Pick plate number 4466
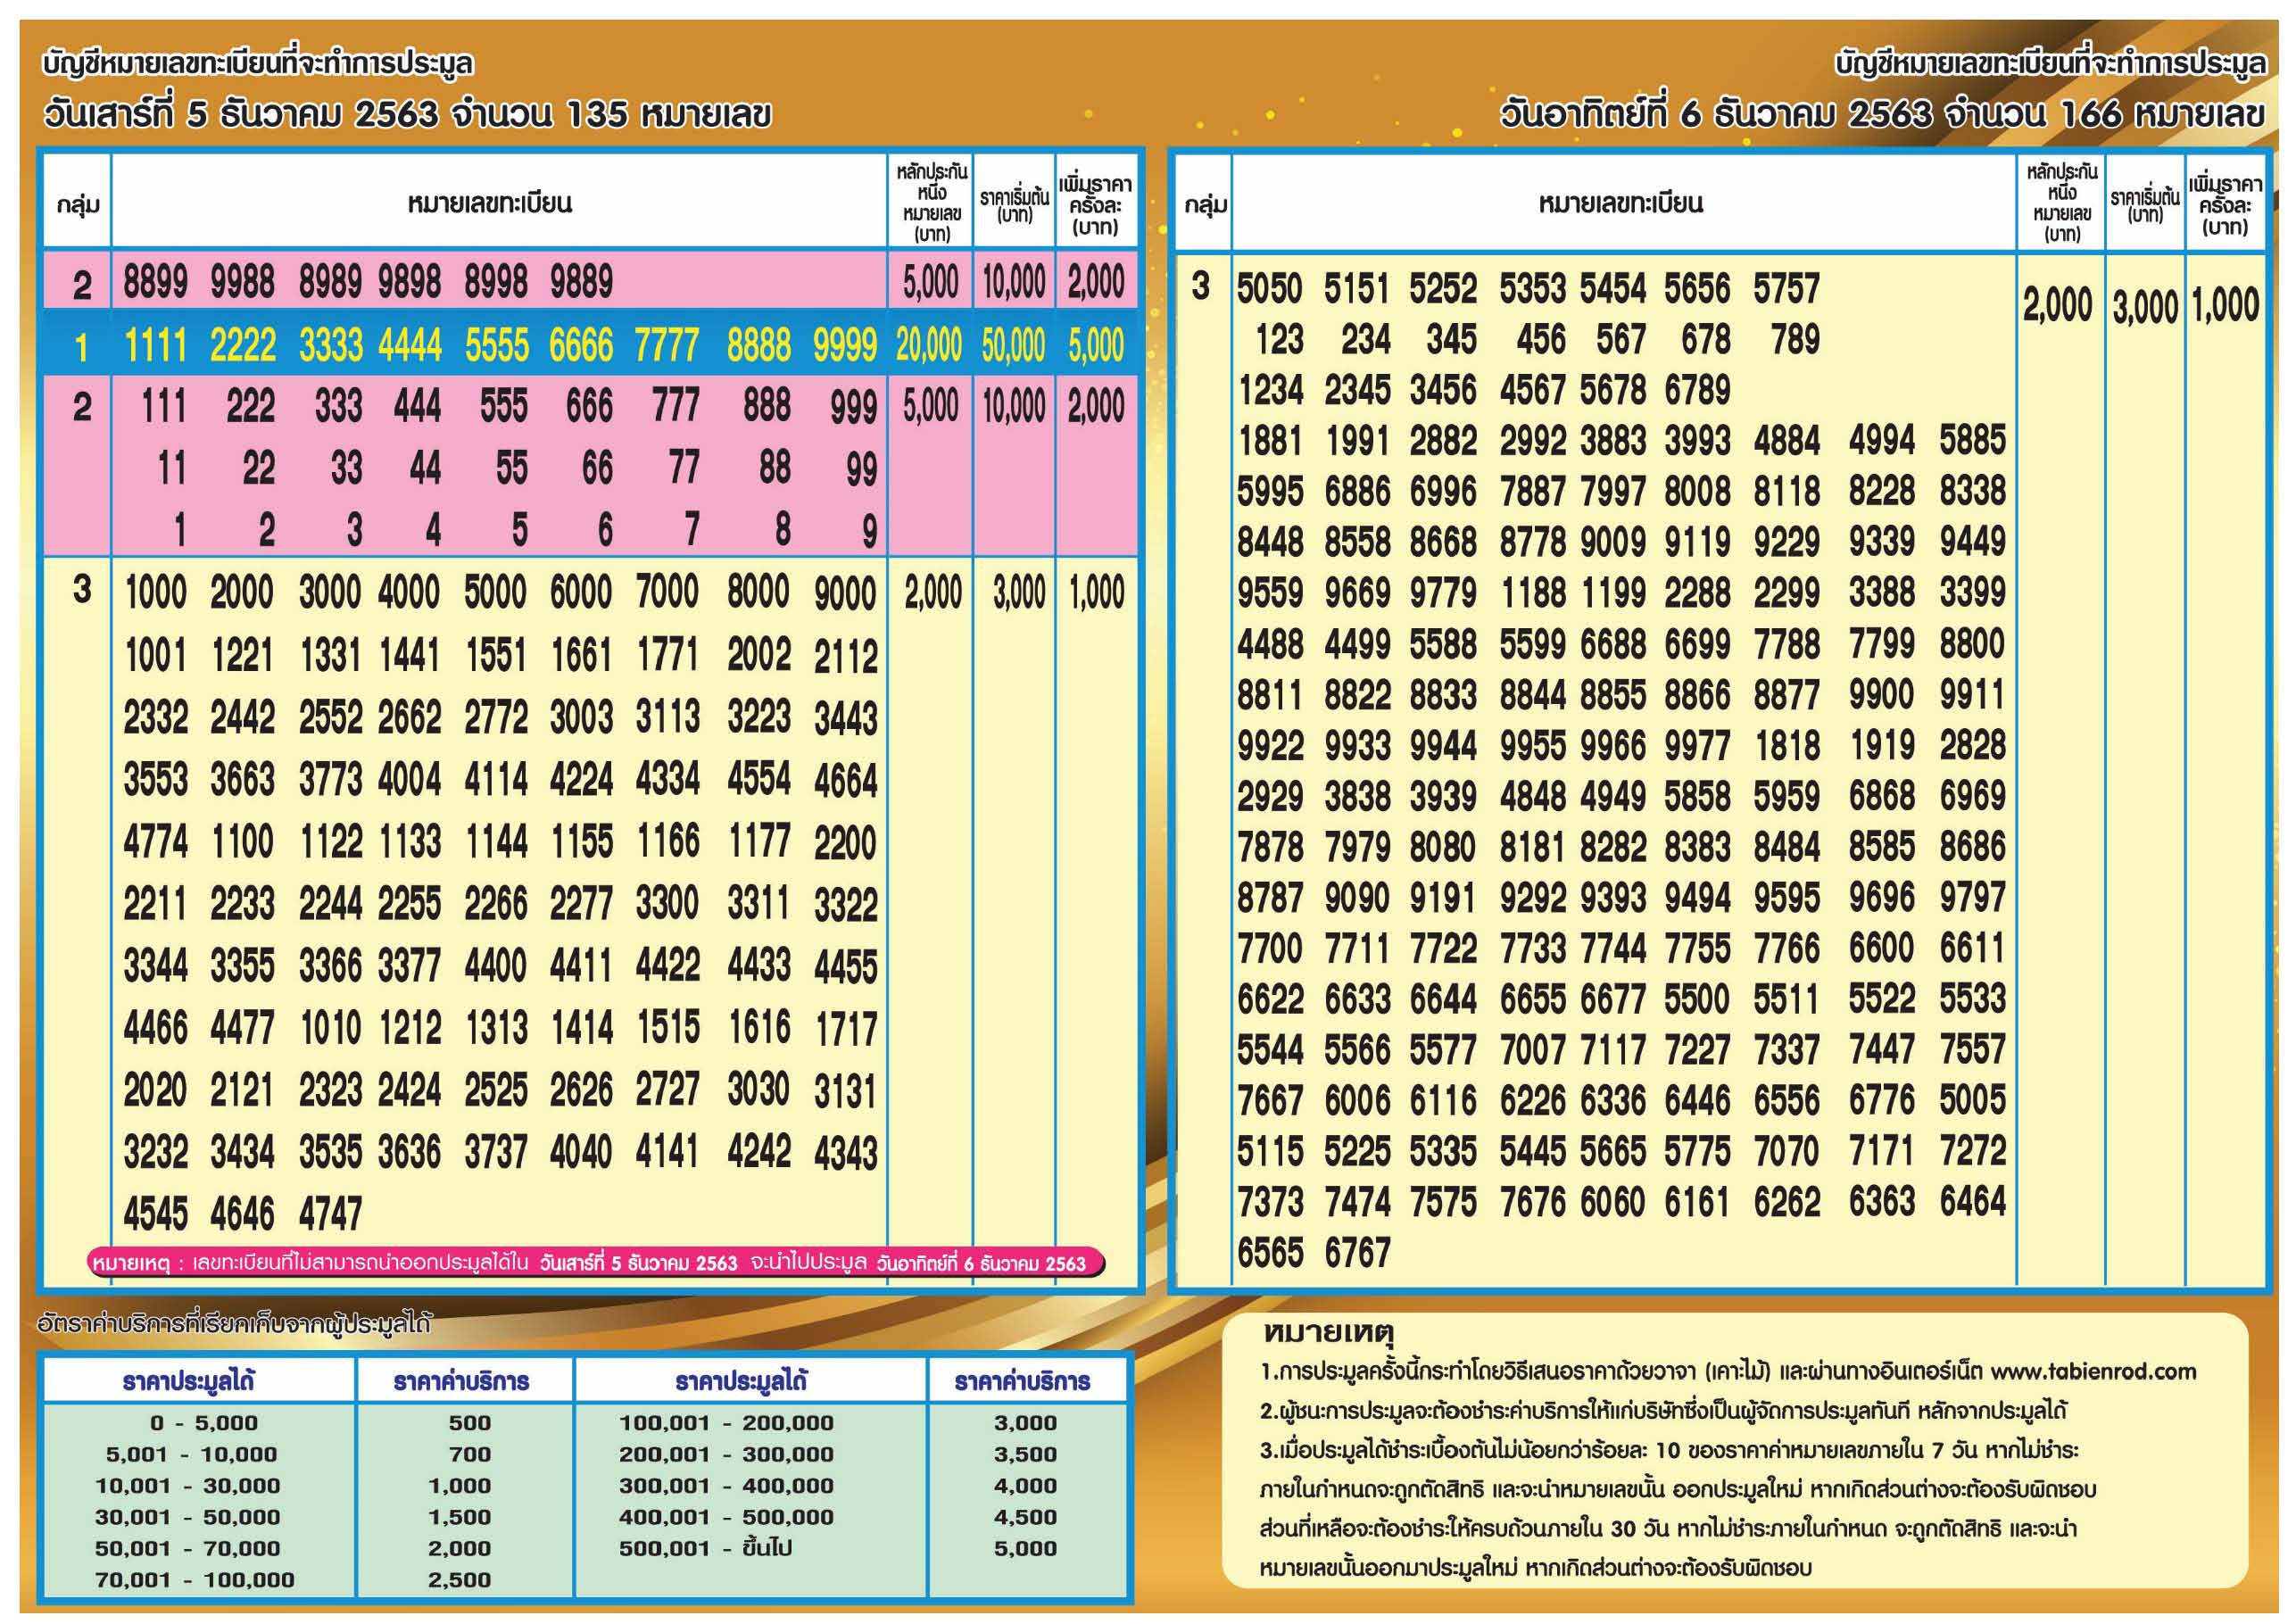This screenshot has height=1624, width=2296. [x=155, y=1028]
